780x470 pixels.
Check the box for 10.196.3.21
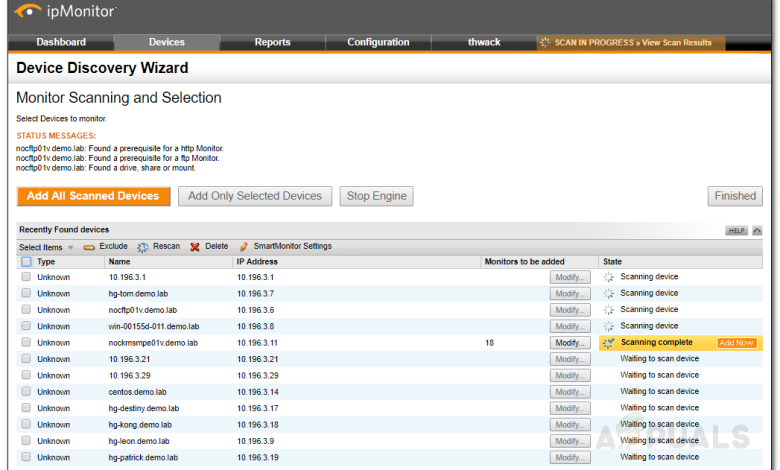(26, 359)
